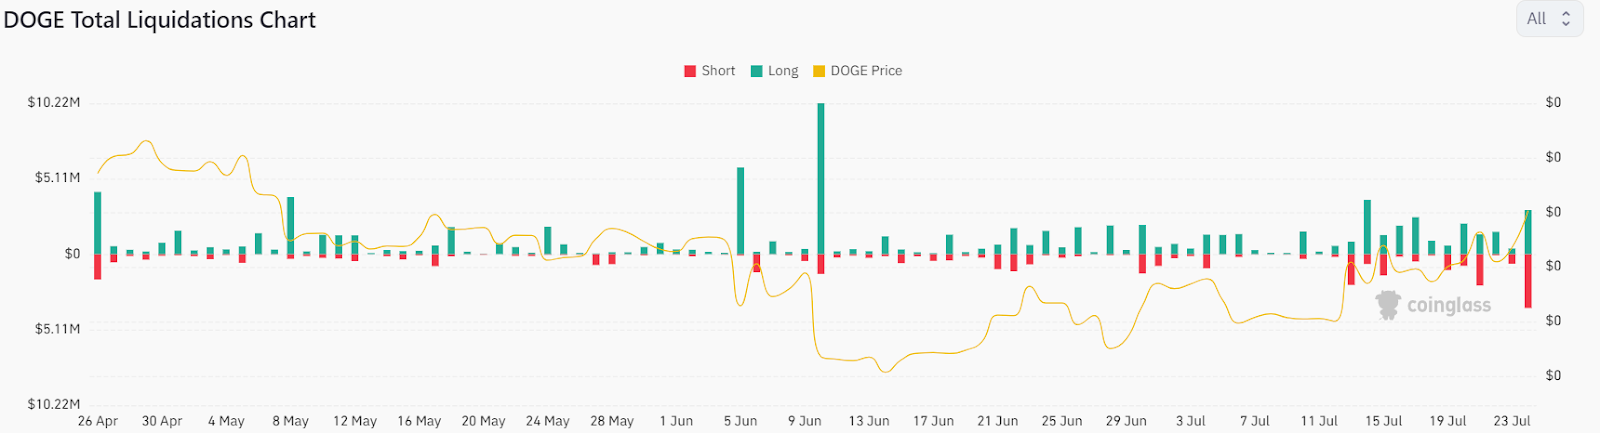Toggle the Short legend series
1600x433 pixels.
tap(709, 71)
